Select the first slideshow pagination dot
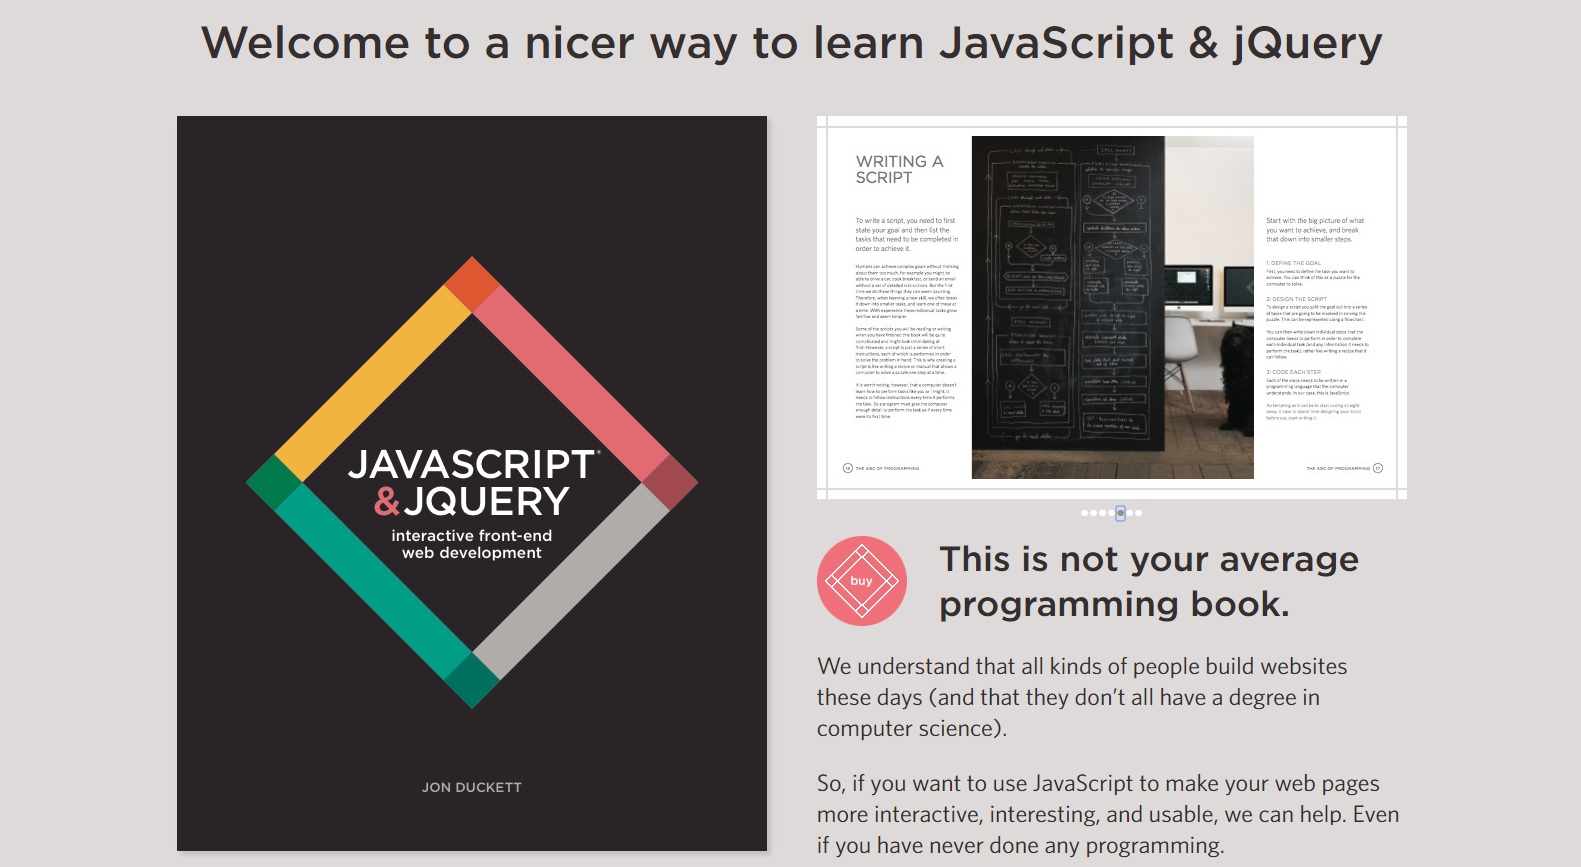1581x867 pixels. [x=1084, y=513]
